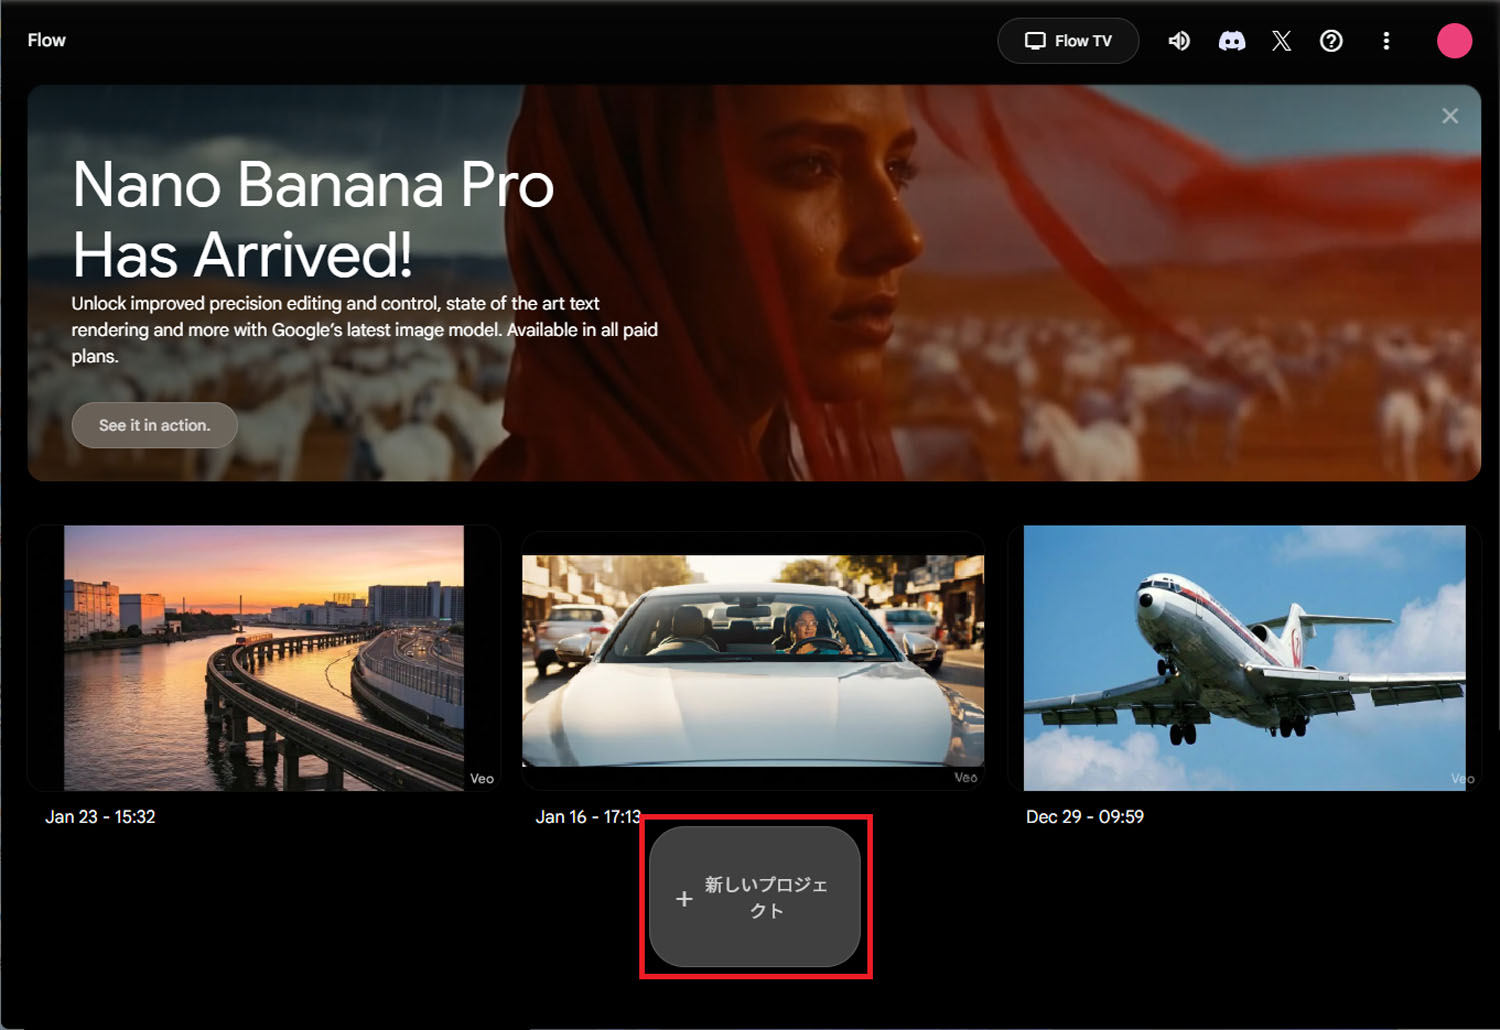The image size is (1500, 1030).
Task: Open Flow's X (Twitter) page
Action: pyautogui.click(x=1281, y=40)
